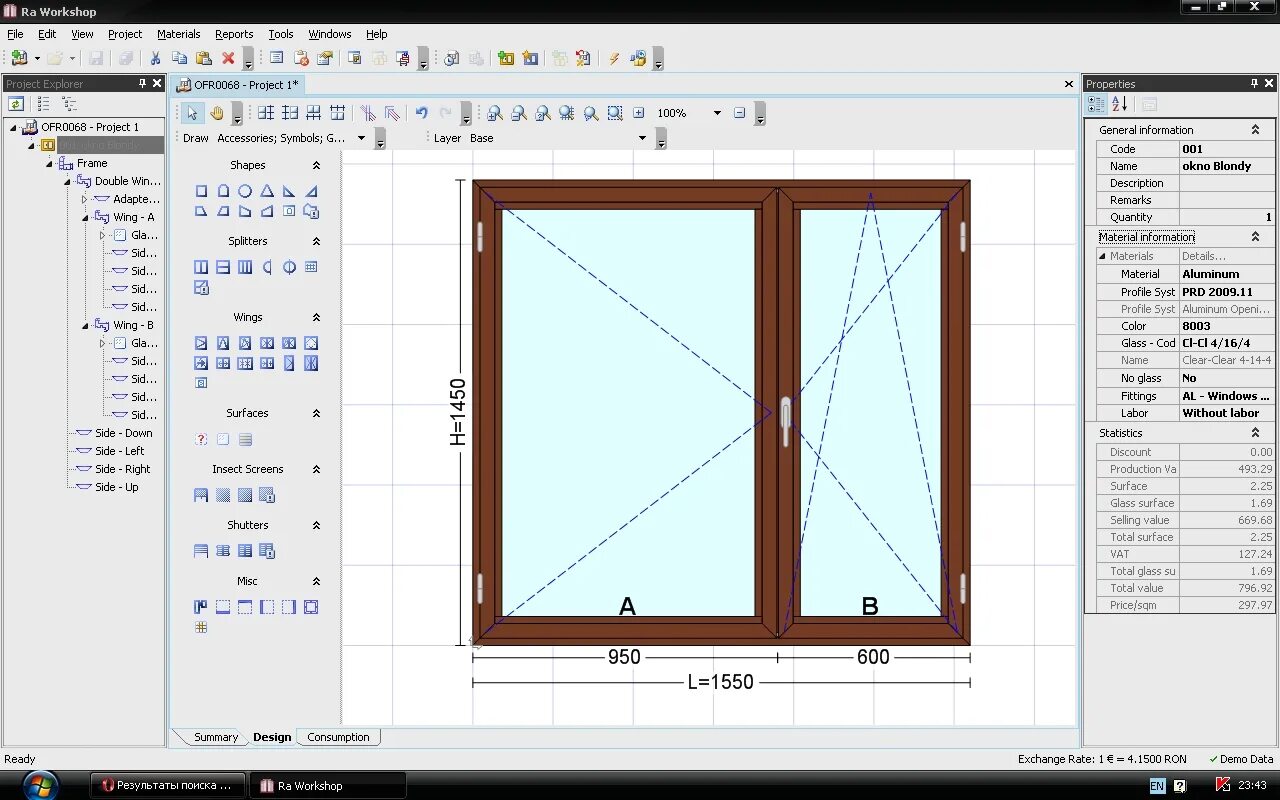
Task: Click the first insect screen icon
Action: (x=201, y=495)
